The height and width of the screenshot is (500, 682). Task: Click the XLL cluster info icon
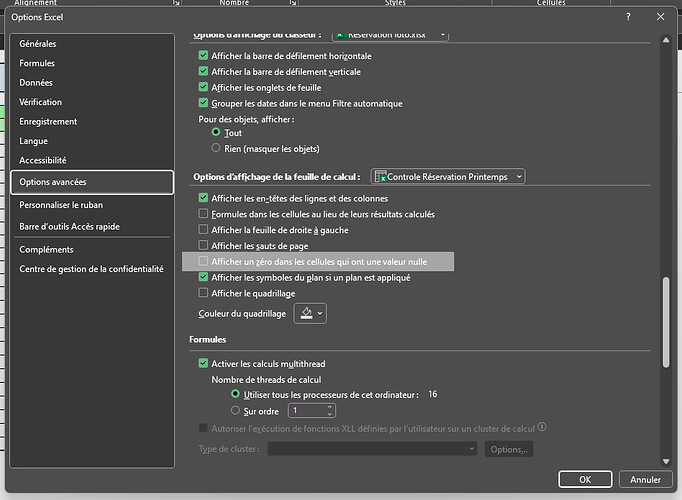(x=542, y=427)
